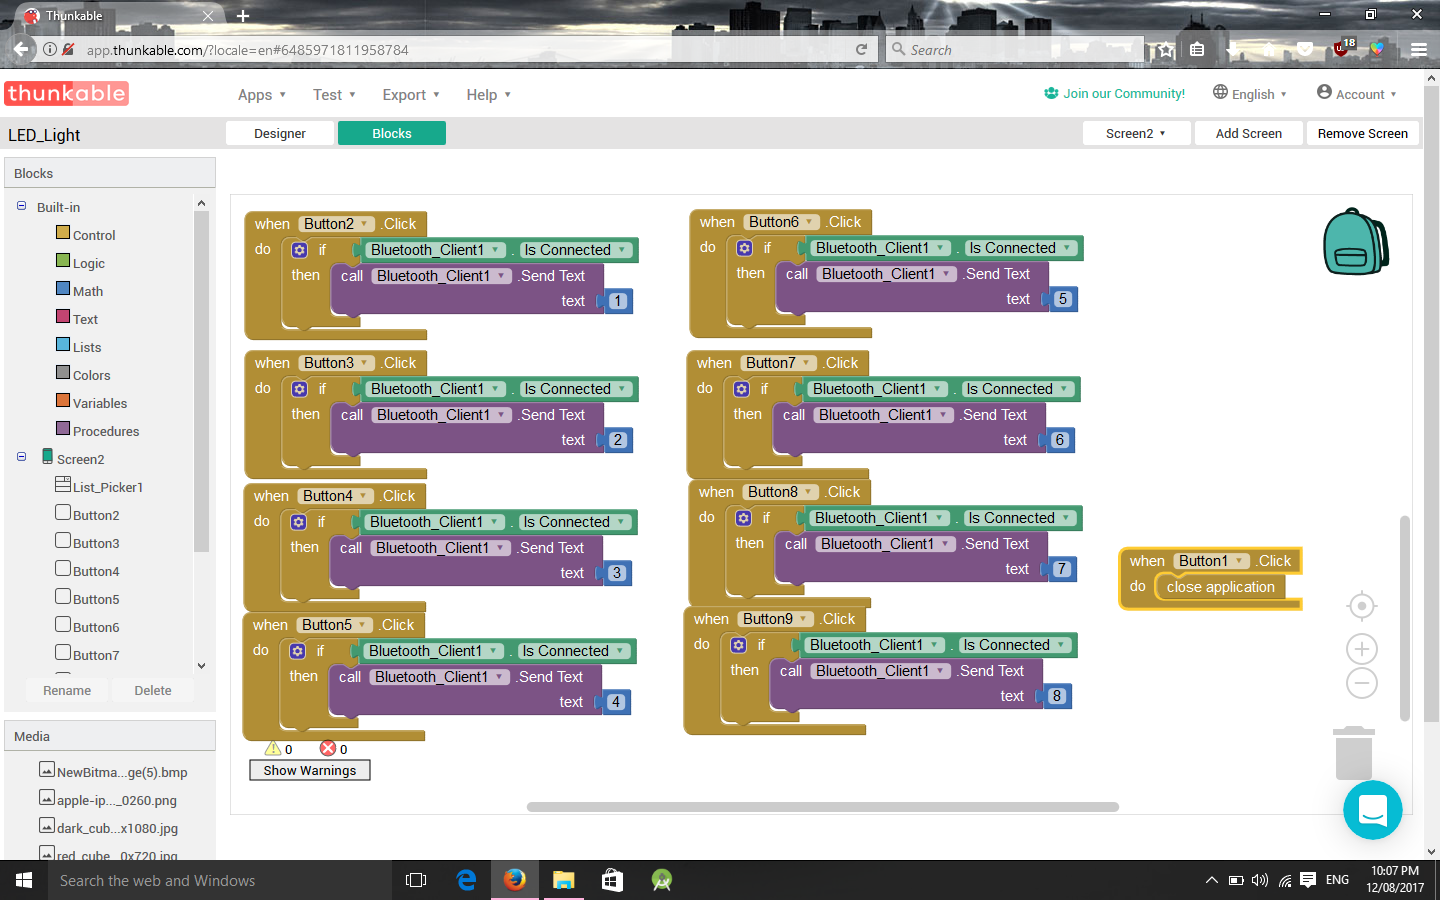1440x900 pixels.
Task: Switch to the Designer tab
Action: click(280, 133)
